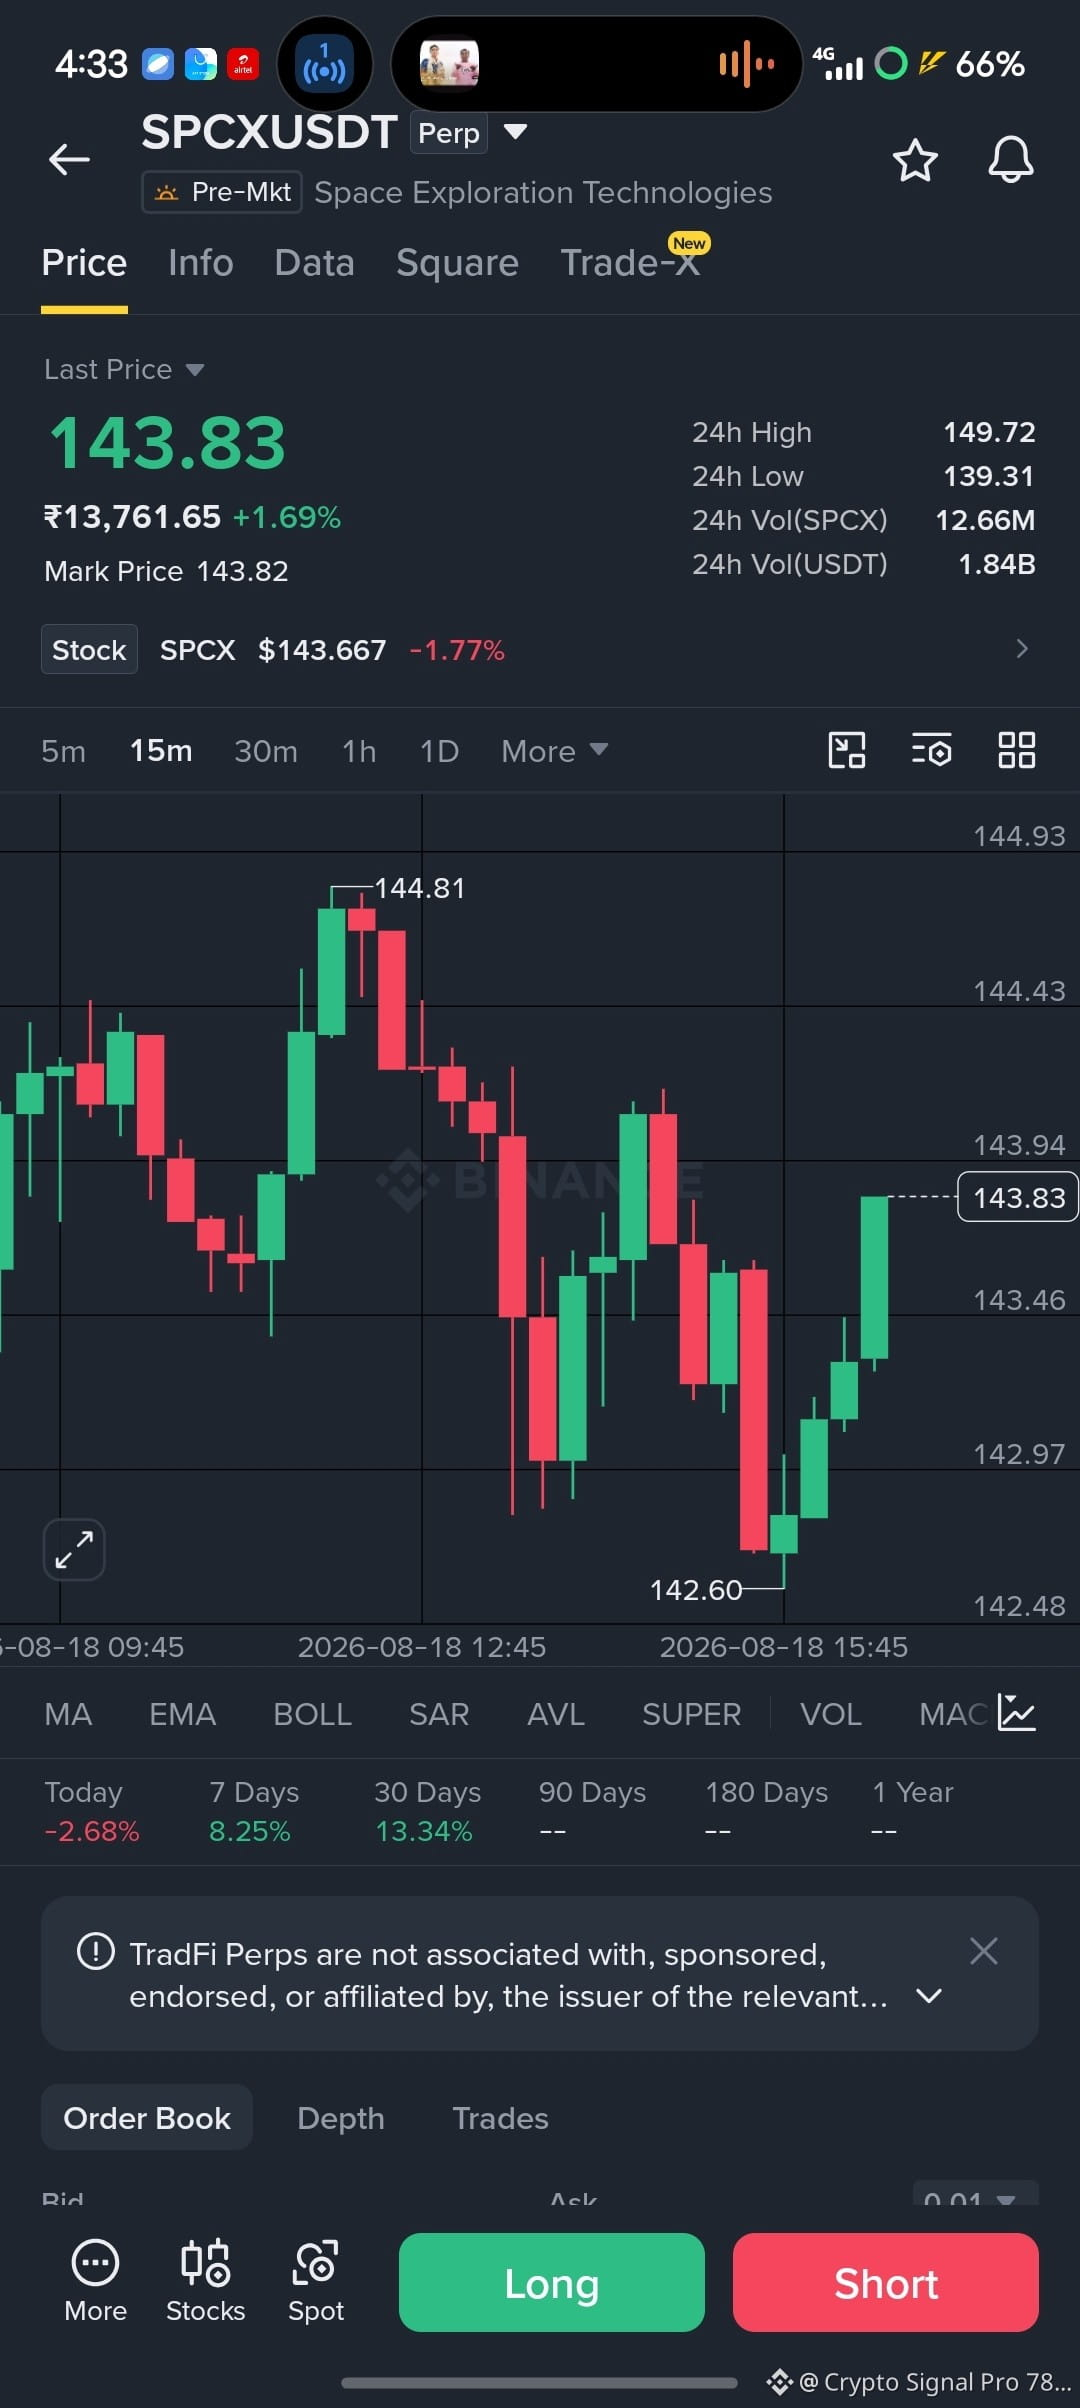Dismiss TradFi Perps disclaimer notice
Screen dimensions: 1080x2408
coord(984,1950)
